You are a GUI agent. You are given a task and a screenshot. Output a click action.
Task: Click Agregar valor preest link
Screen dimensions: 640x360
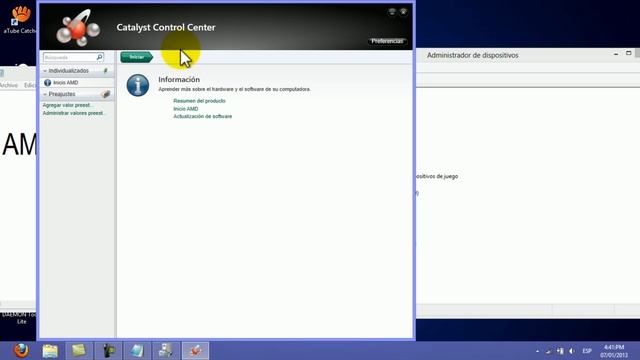68,105
